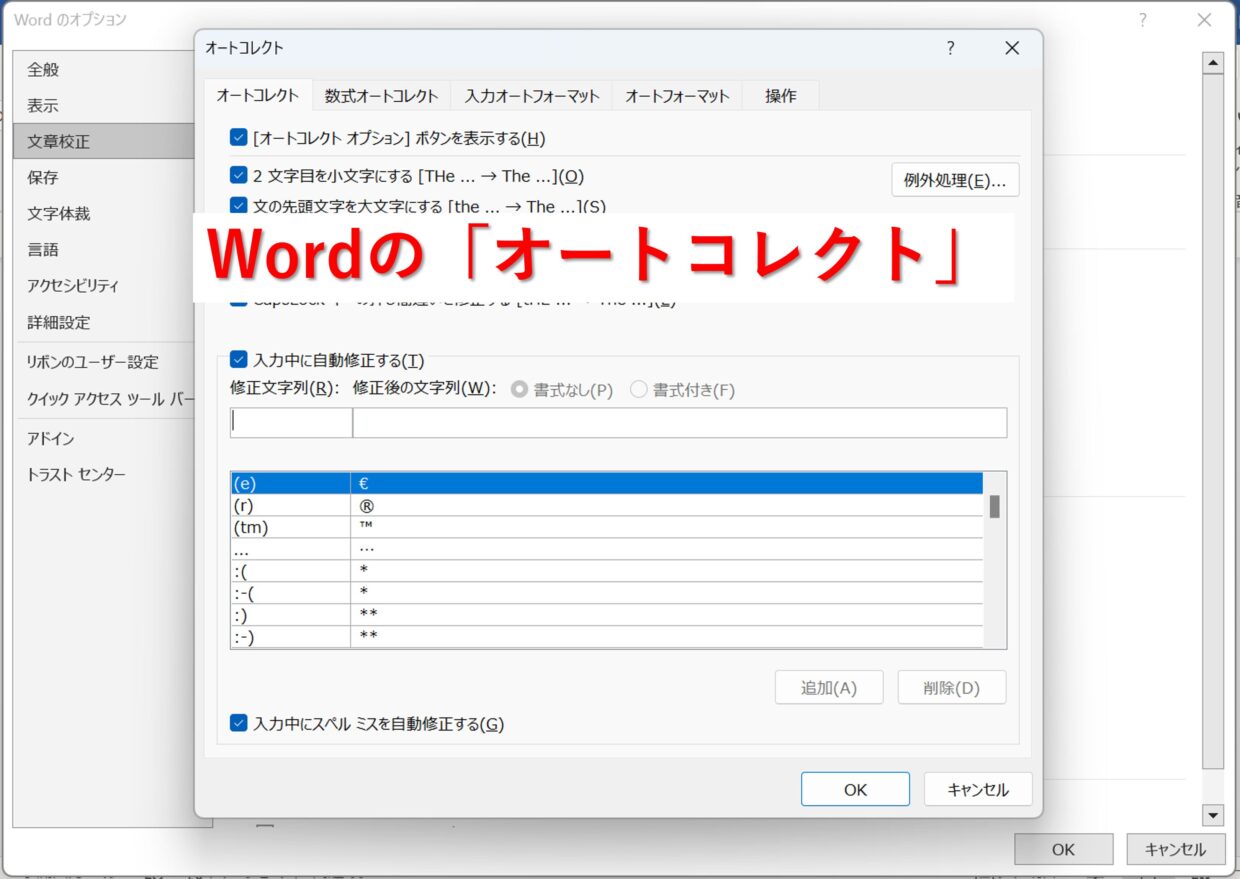1240x879 pixels.
Task: Select the オートフォーマット tab
Action: point(677,96)
